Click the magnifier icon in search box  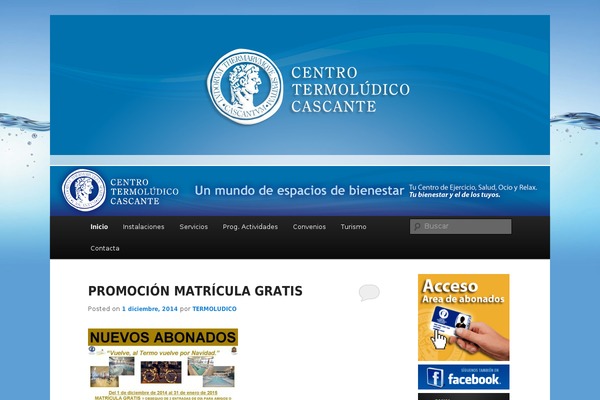click(417, 227)
